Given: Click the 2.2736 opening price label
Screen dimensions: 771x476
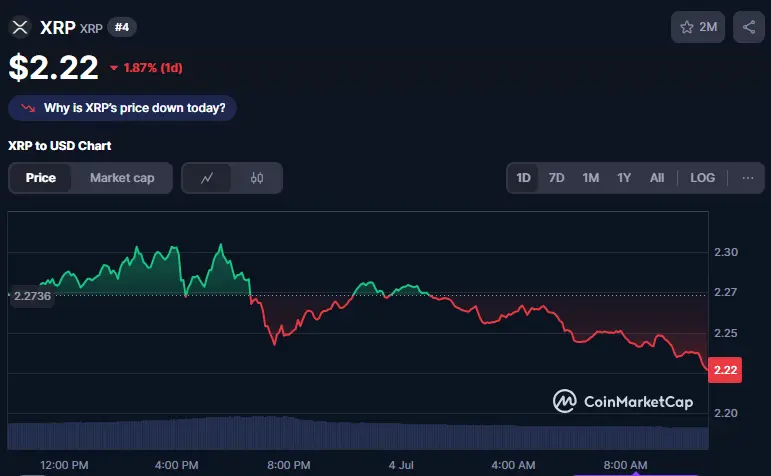Looking at the screenshot, I should [x=32, y=296].
